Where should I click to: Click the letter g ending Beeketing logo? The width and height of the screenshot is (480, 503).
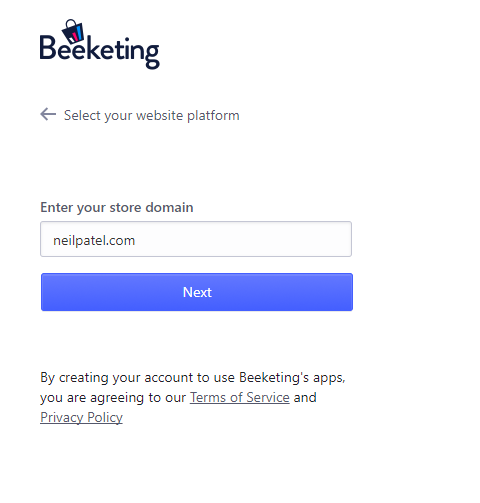click(152, 55)
